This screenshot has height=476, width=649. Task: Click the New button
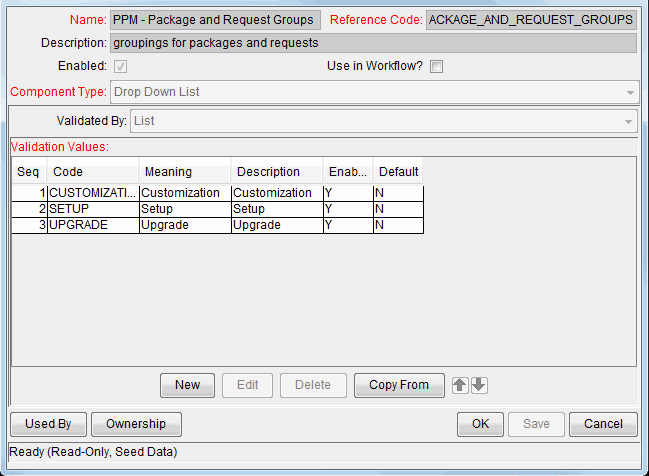[187, 385]
